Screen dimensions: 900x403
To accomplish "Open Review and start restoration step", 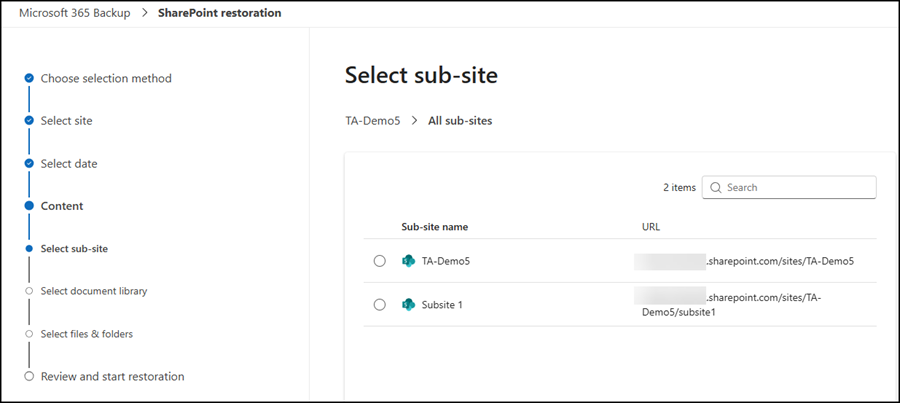I will (x=112, y=377).
